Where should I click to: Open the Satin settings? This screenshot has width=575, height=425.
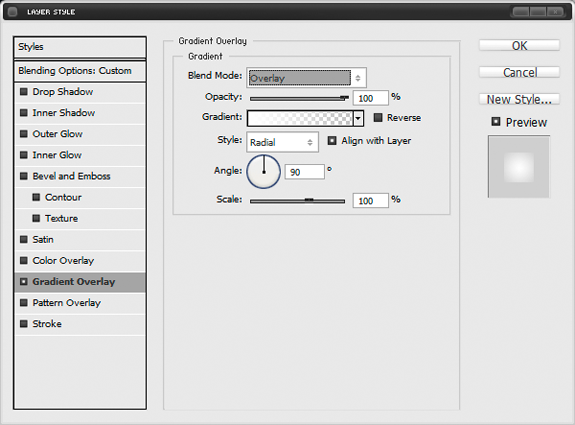tap(43, 239)
